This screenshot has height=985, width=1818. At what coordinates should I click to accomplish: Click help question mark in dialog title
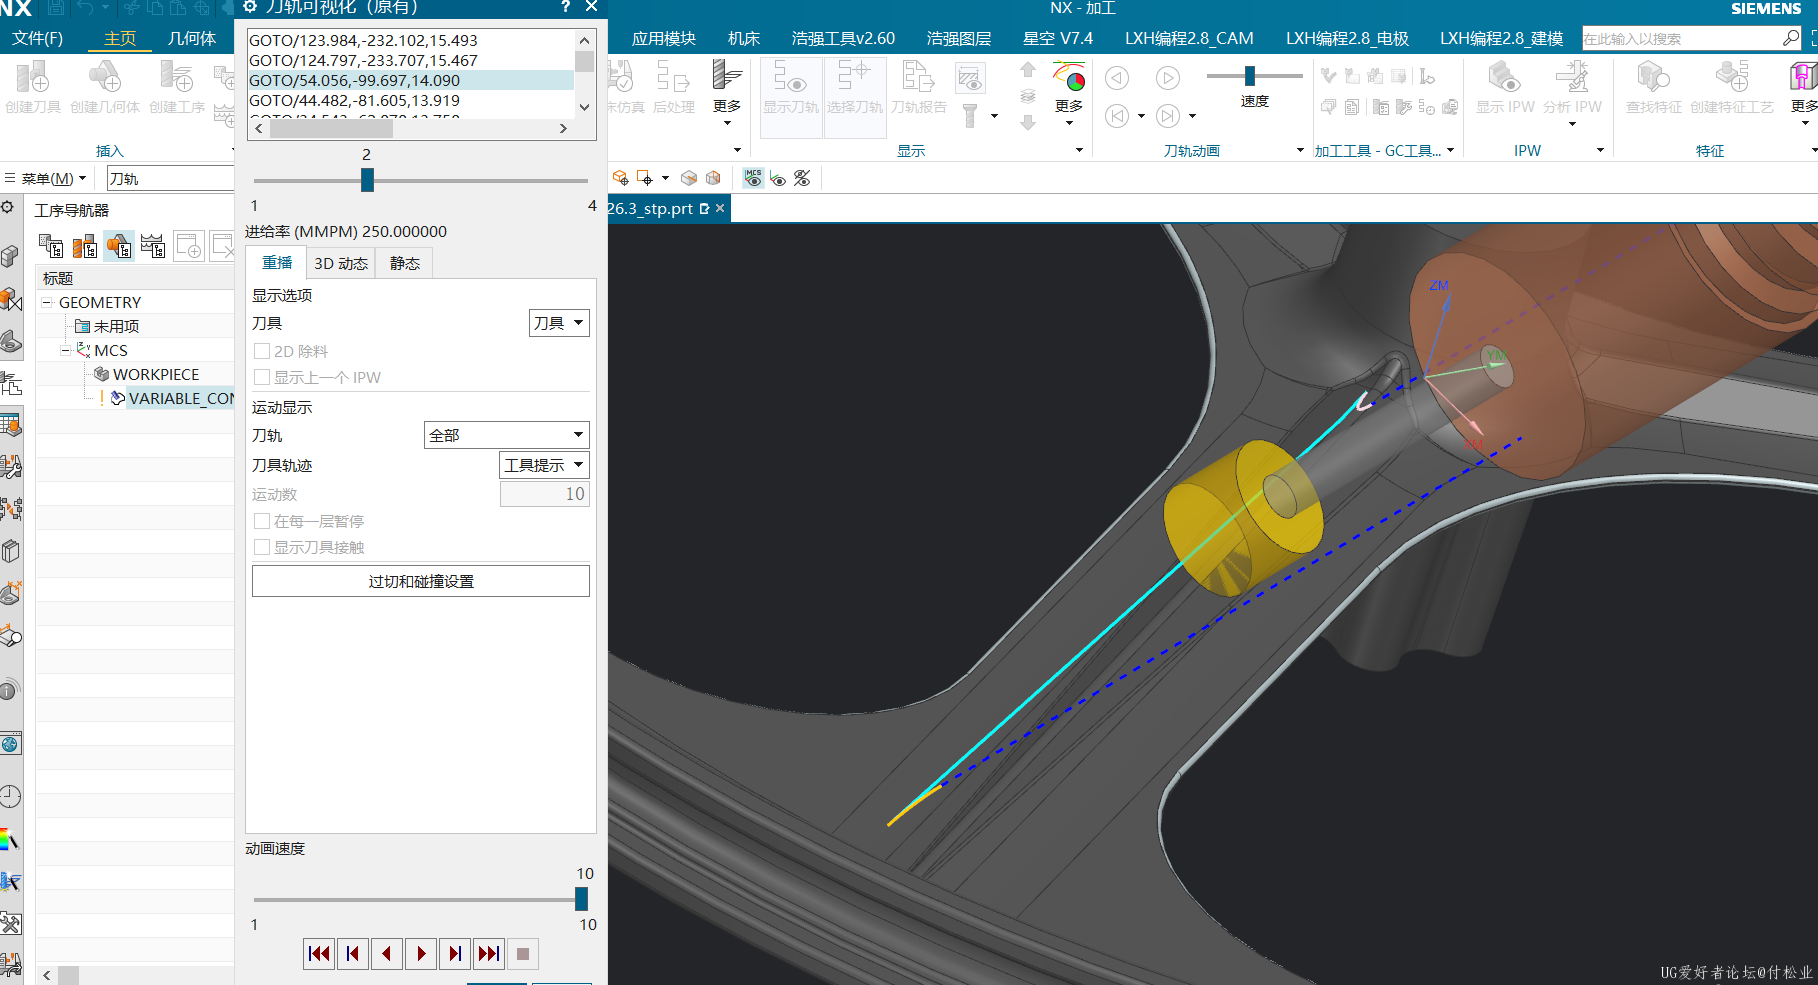565,7
